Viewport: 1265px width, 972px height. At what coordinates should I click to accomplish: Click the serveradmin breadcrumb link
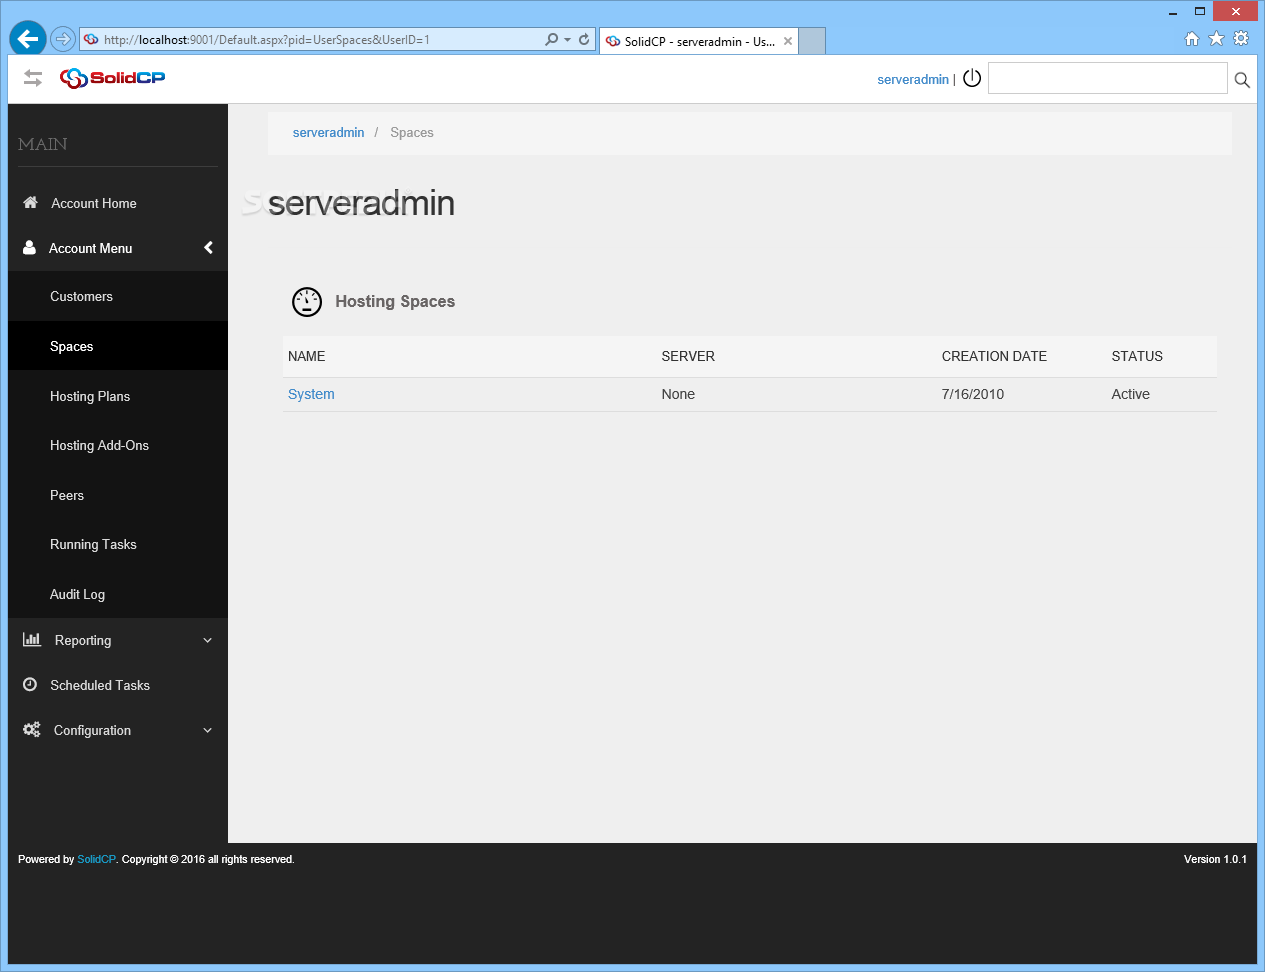(328, 132)
